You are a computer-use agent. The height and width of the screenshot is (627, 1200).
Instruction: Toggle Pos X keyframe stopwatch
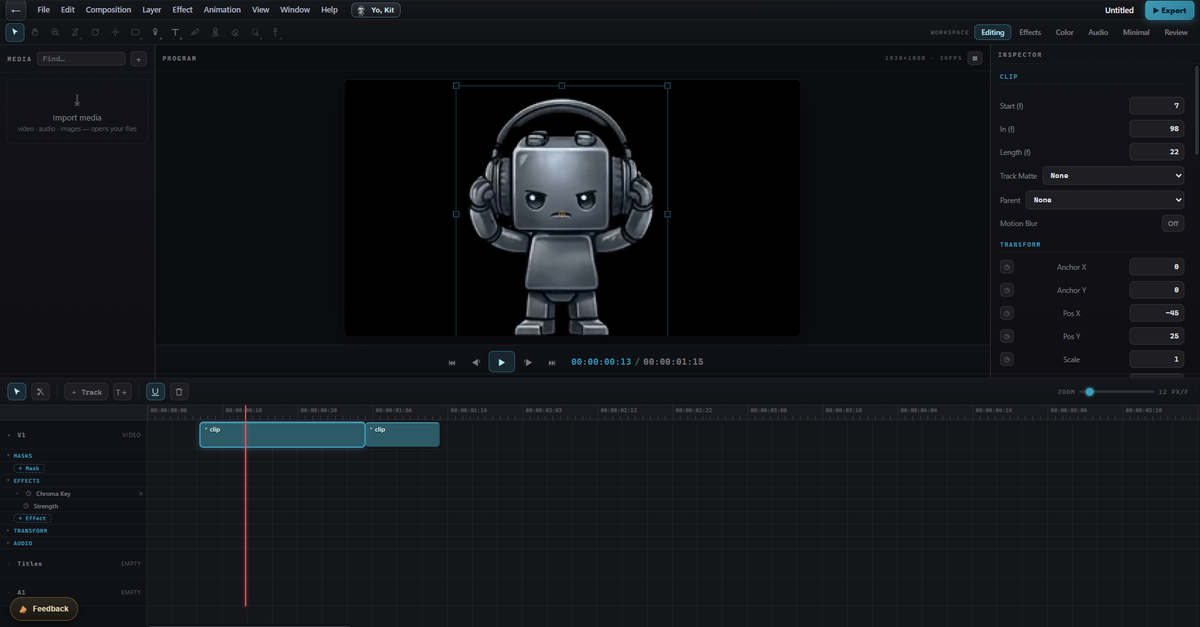pos(1006,313)
